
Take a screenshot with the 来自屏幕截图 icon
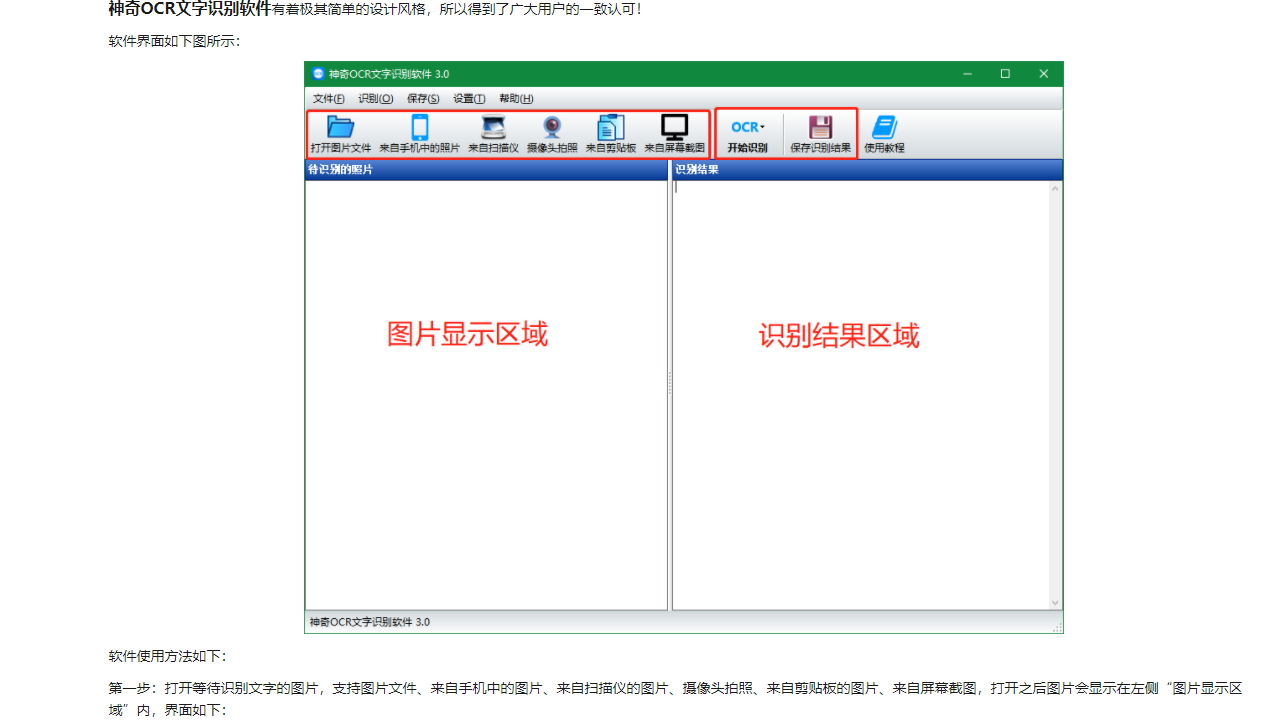[675, 132]
